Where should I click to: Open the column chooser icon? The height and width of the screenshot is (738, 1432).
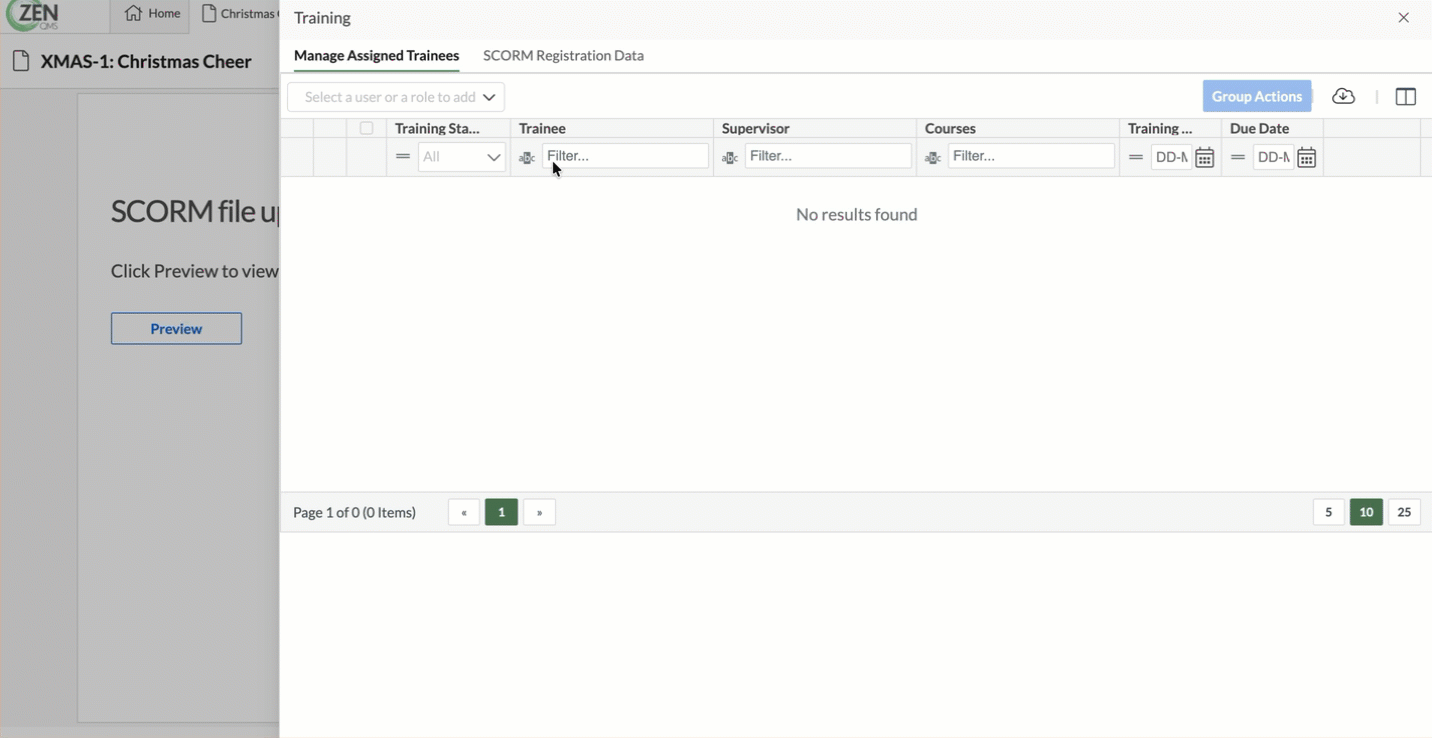pos(1405,96)
